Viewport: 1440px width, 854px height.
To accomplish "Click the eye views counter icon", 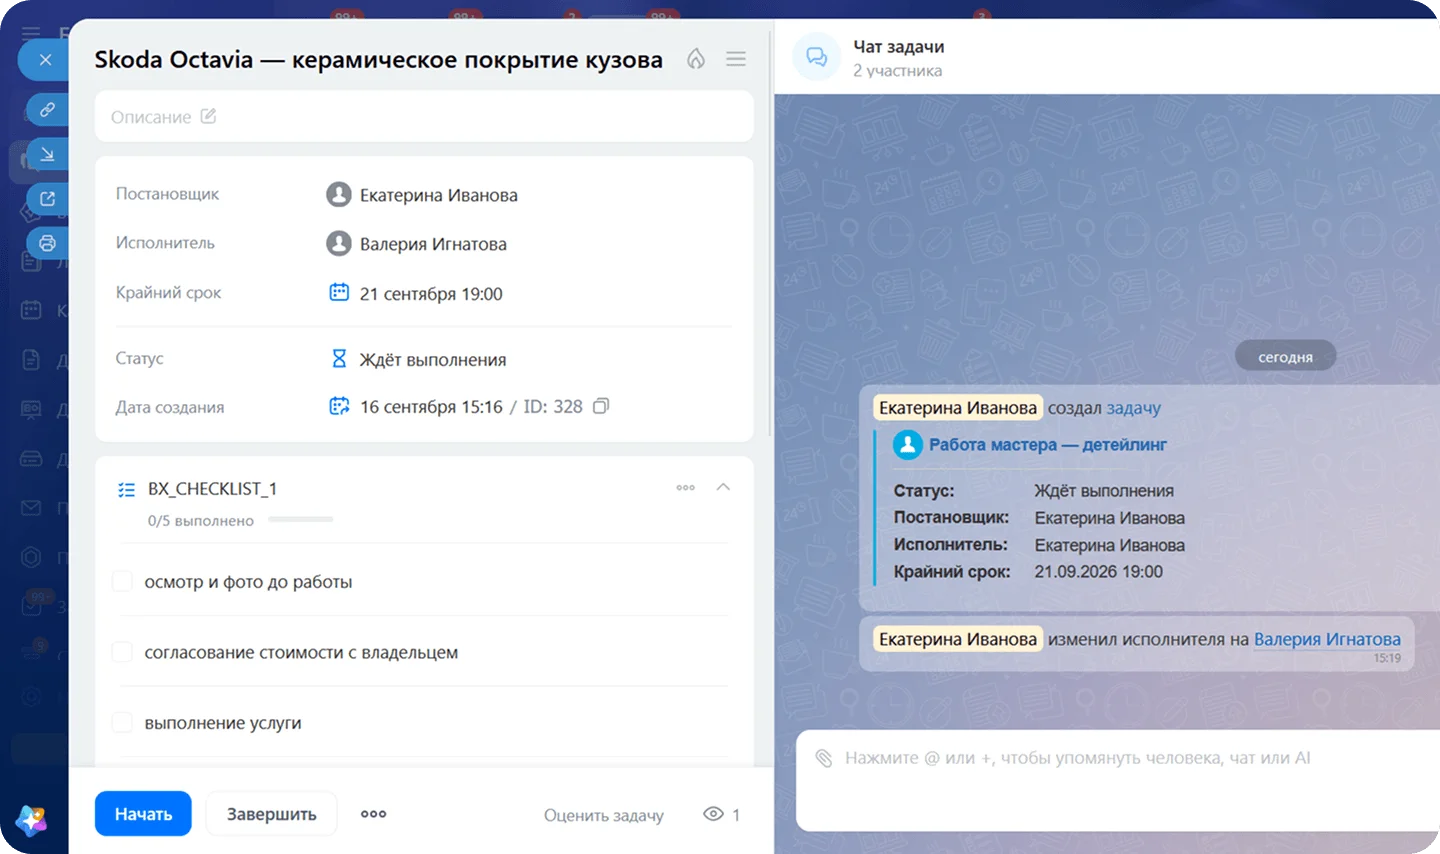I will click(x=713, y=814).
